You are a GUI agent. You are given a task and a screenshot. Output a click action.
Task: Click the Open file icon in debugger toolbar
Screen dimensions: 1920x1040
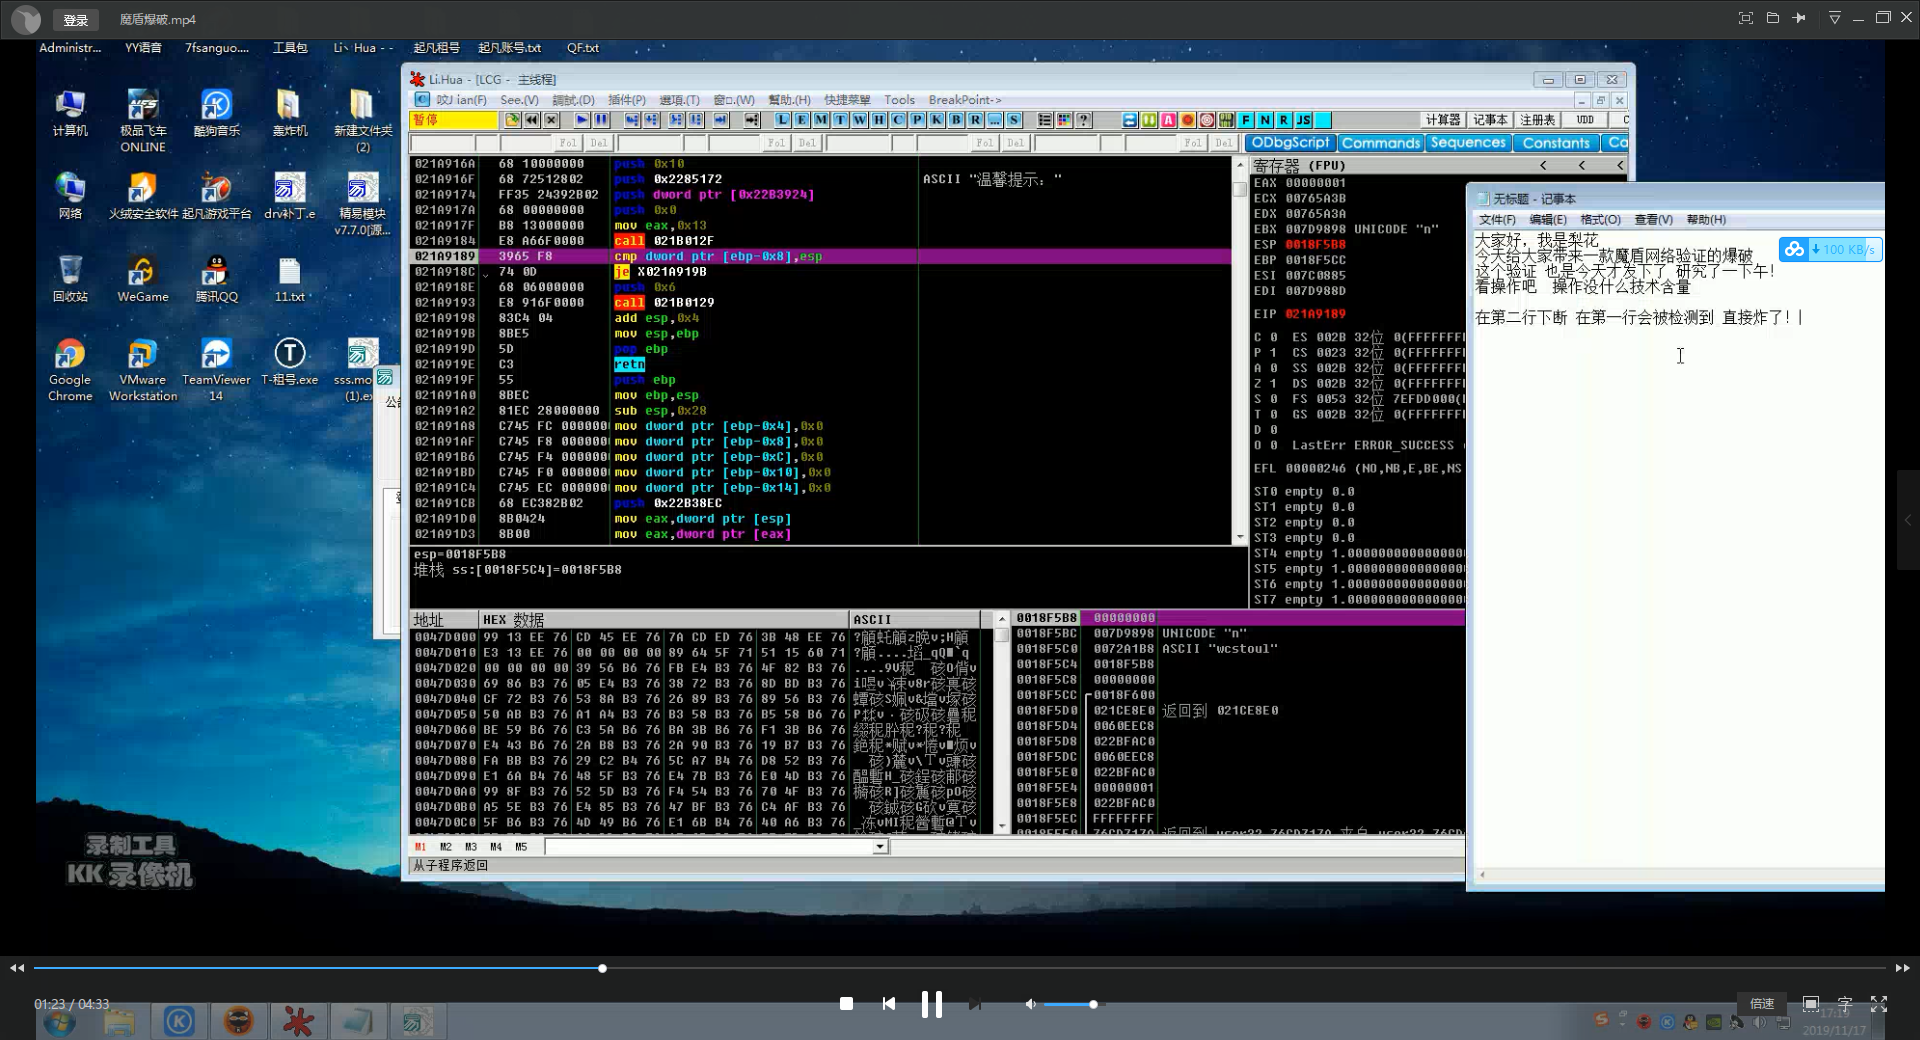[x=512, y=120]
